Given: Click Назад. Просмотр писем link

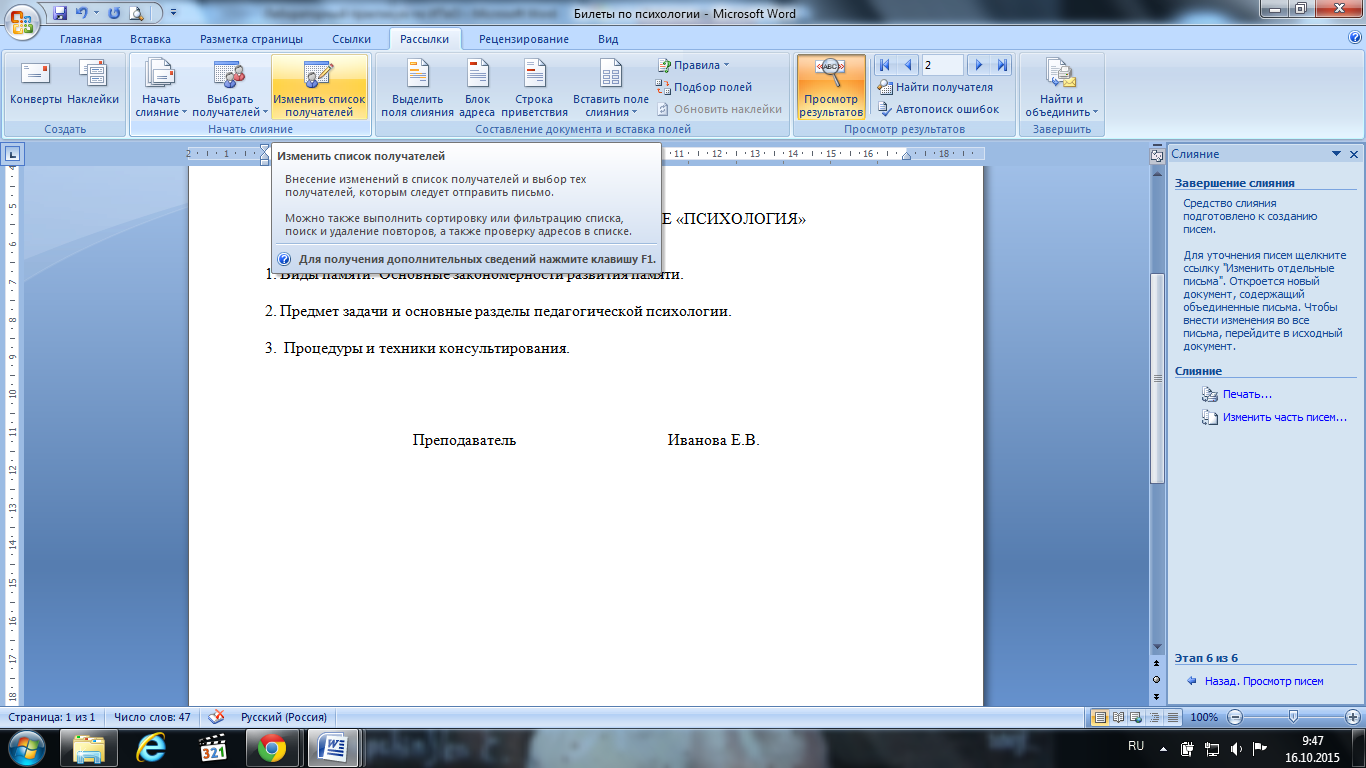Looking at the screenshot, I should pyautogui.click(x=1263, y=681).
